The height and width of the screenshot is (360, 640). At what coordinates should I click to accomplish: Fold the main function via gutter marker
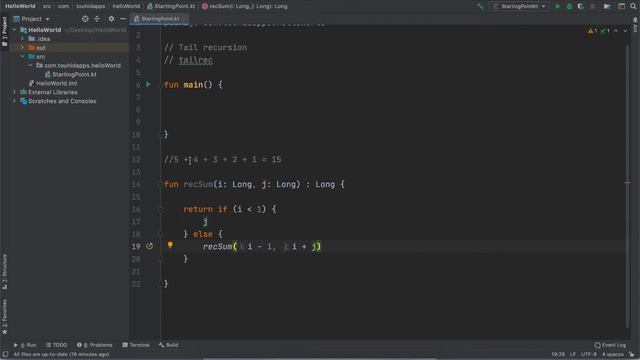(x=160, y=85)
